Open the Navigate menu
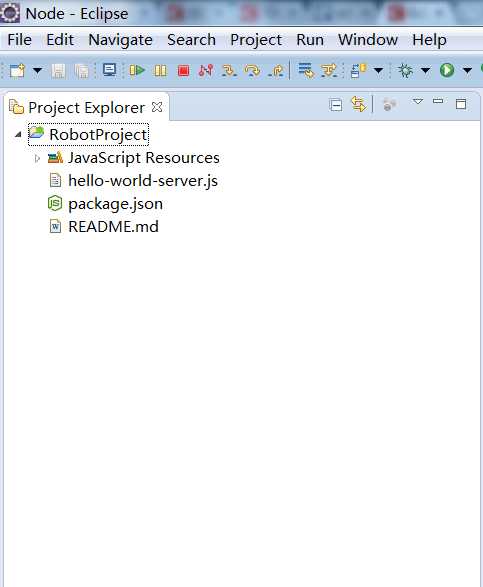Image resolution: width=483 pixels, height=587 pixels. click(121, 40)
